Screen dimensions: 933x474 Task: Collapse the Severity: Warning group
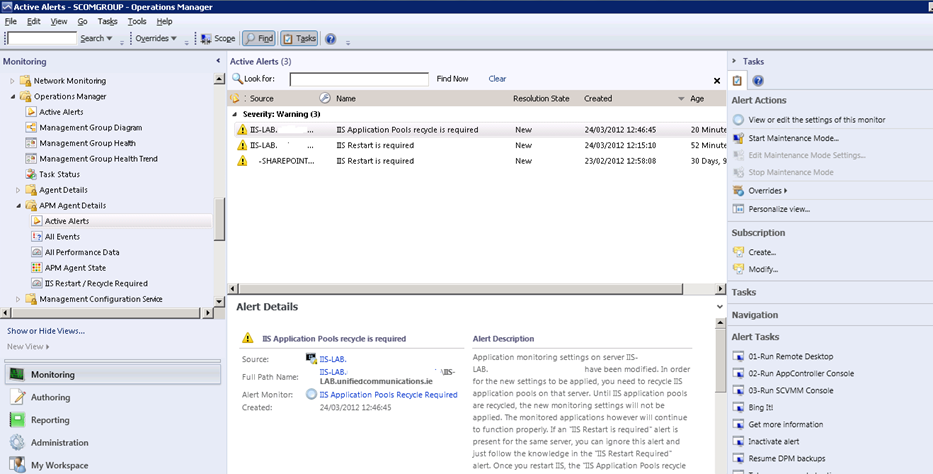[234, 114]
